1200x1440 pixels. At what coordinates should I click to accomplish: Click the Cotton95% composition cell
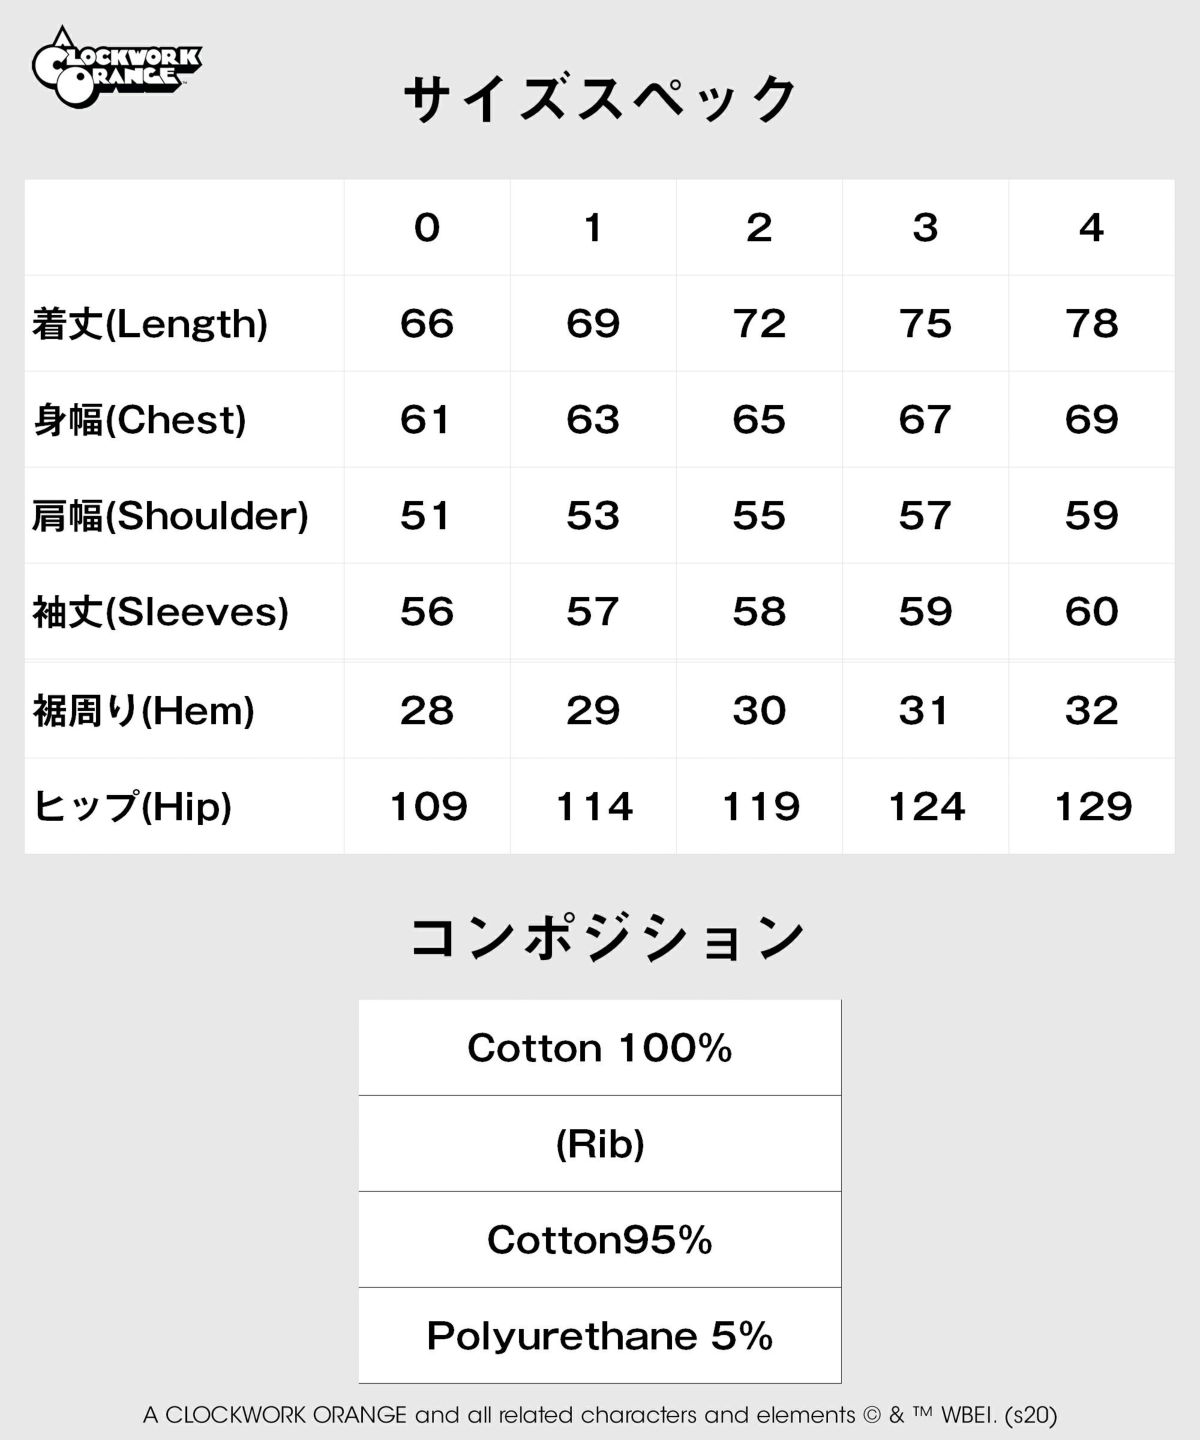[600, 1240]
